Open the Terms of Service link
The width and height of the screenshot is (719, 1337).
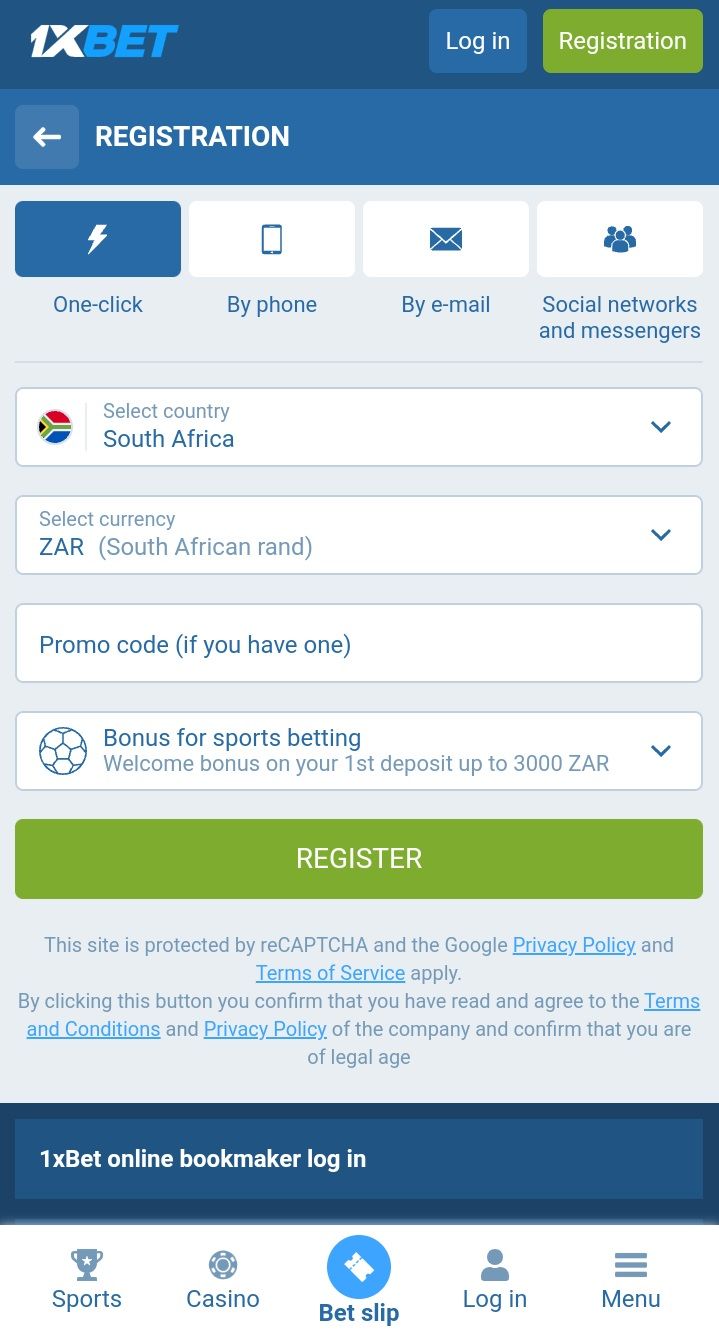(330, 973)
